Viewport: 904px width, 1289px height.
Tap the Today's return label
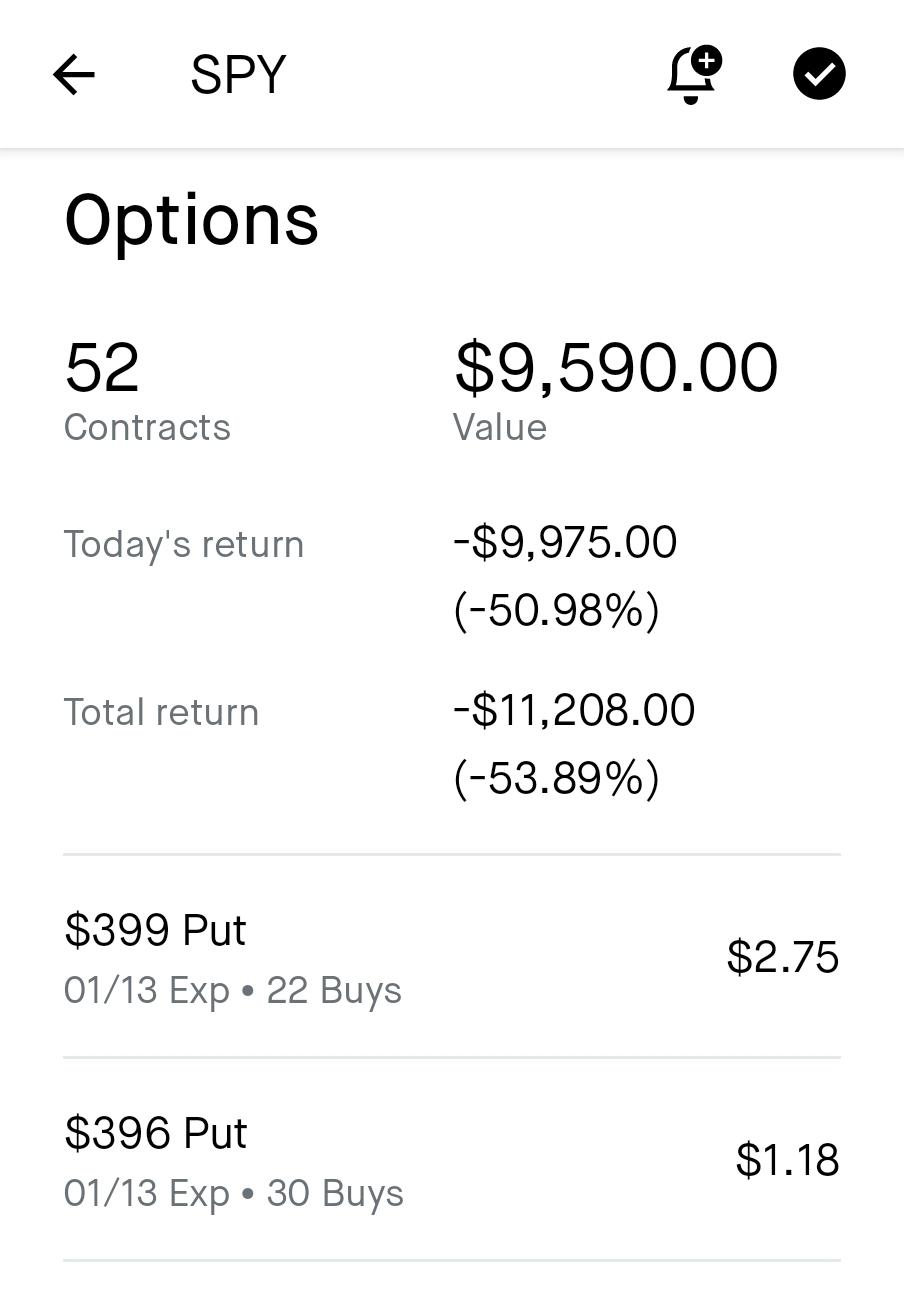184,545
